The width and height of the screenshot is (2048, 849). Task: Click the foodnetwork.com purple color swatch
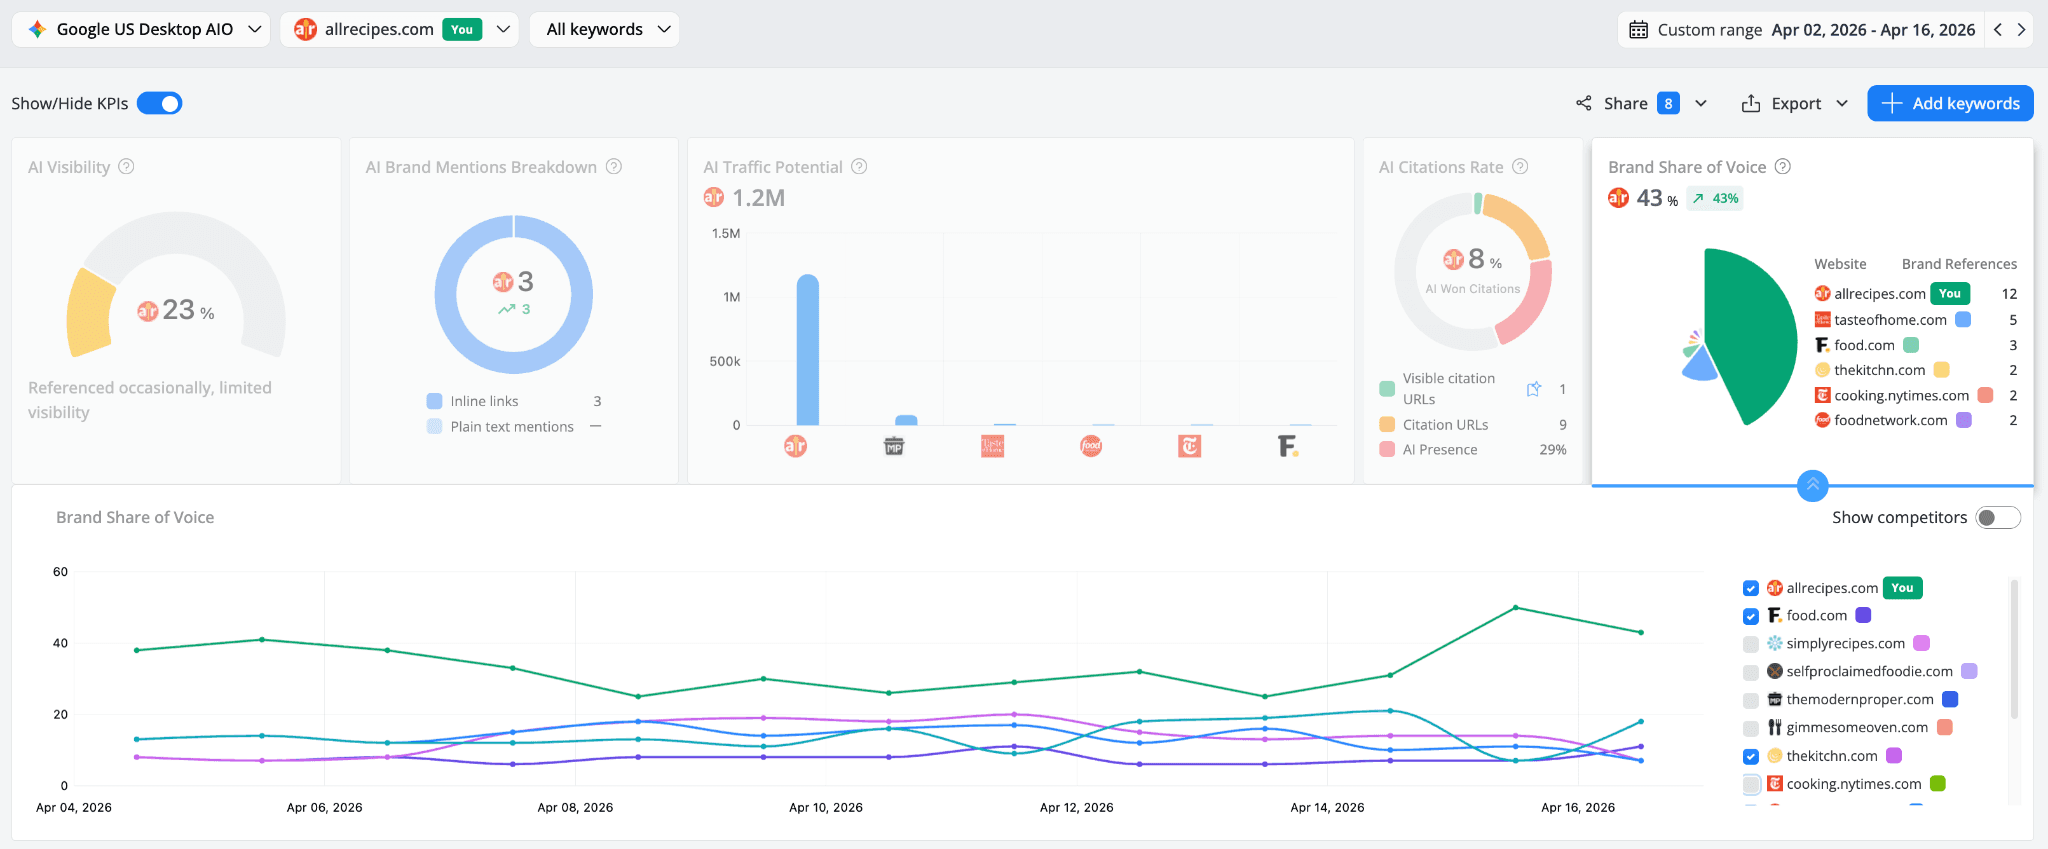1964,420
